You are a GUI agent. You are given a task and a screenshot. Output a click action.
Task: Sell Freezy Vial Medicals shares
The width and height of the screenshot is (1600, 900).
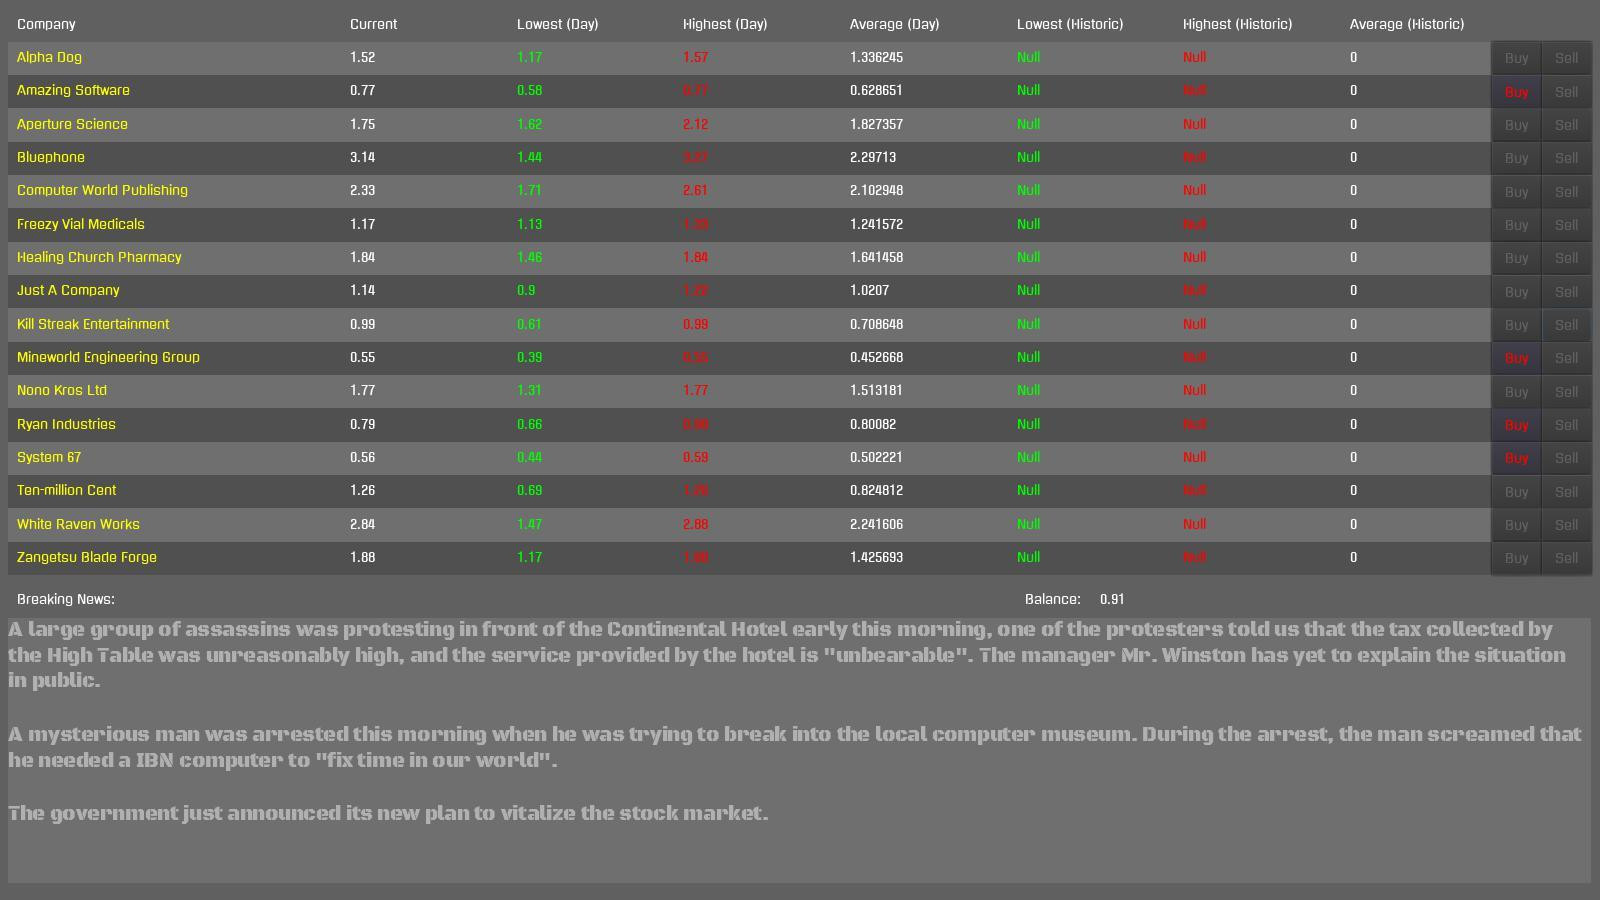1566,225
